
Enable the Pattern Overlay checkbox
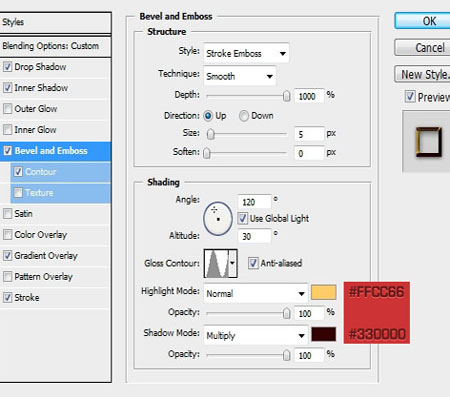7,277
